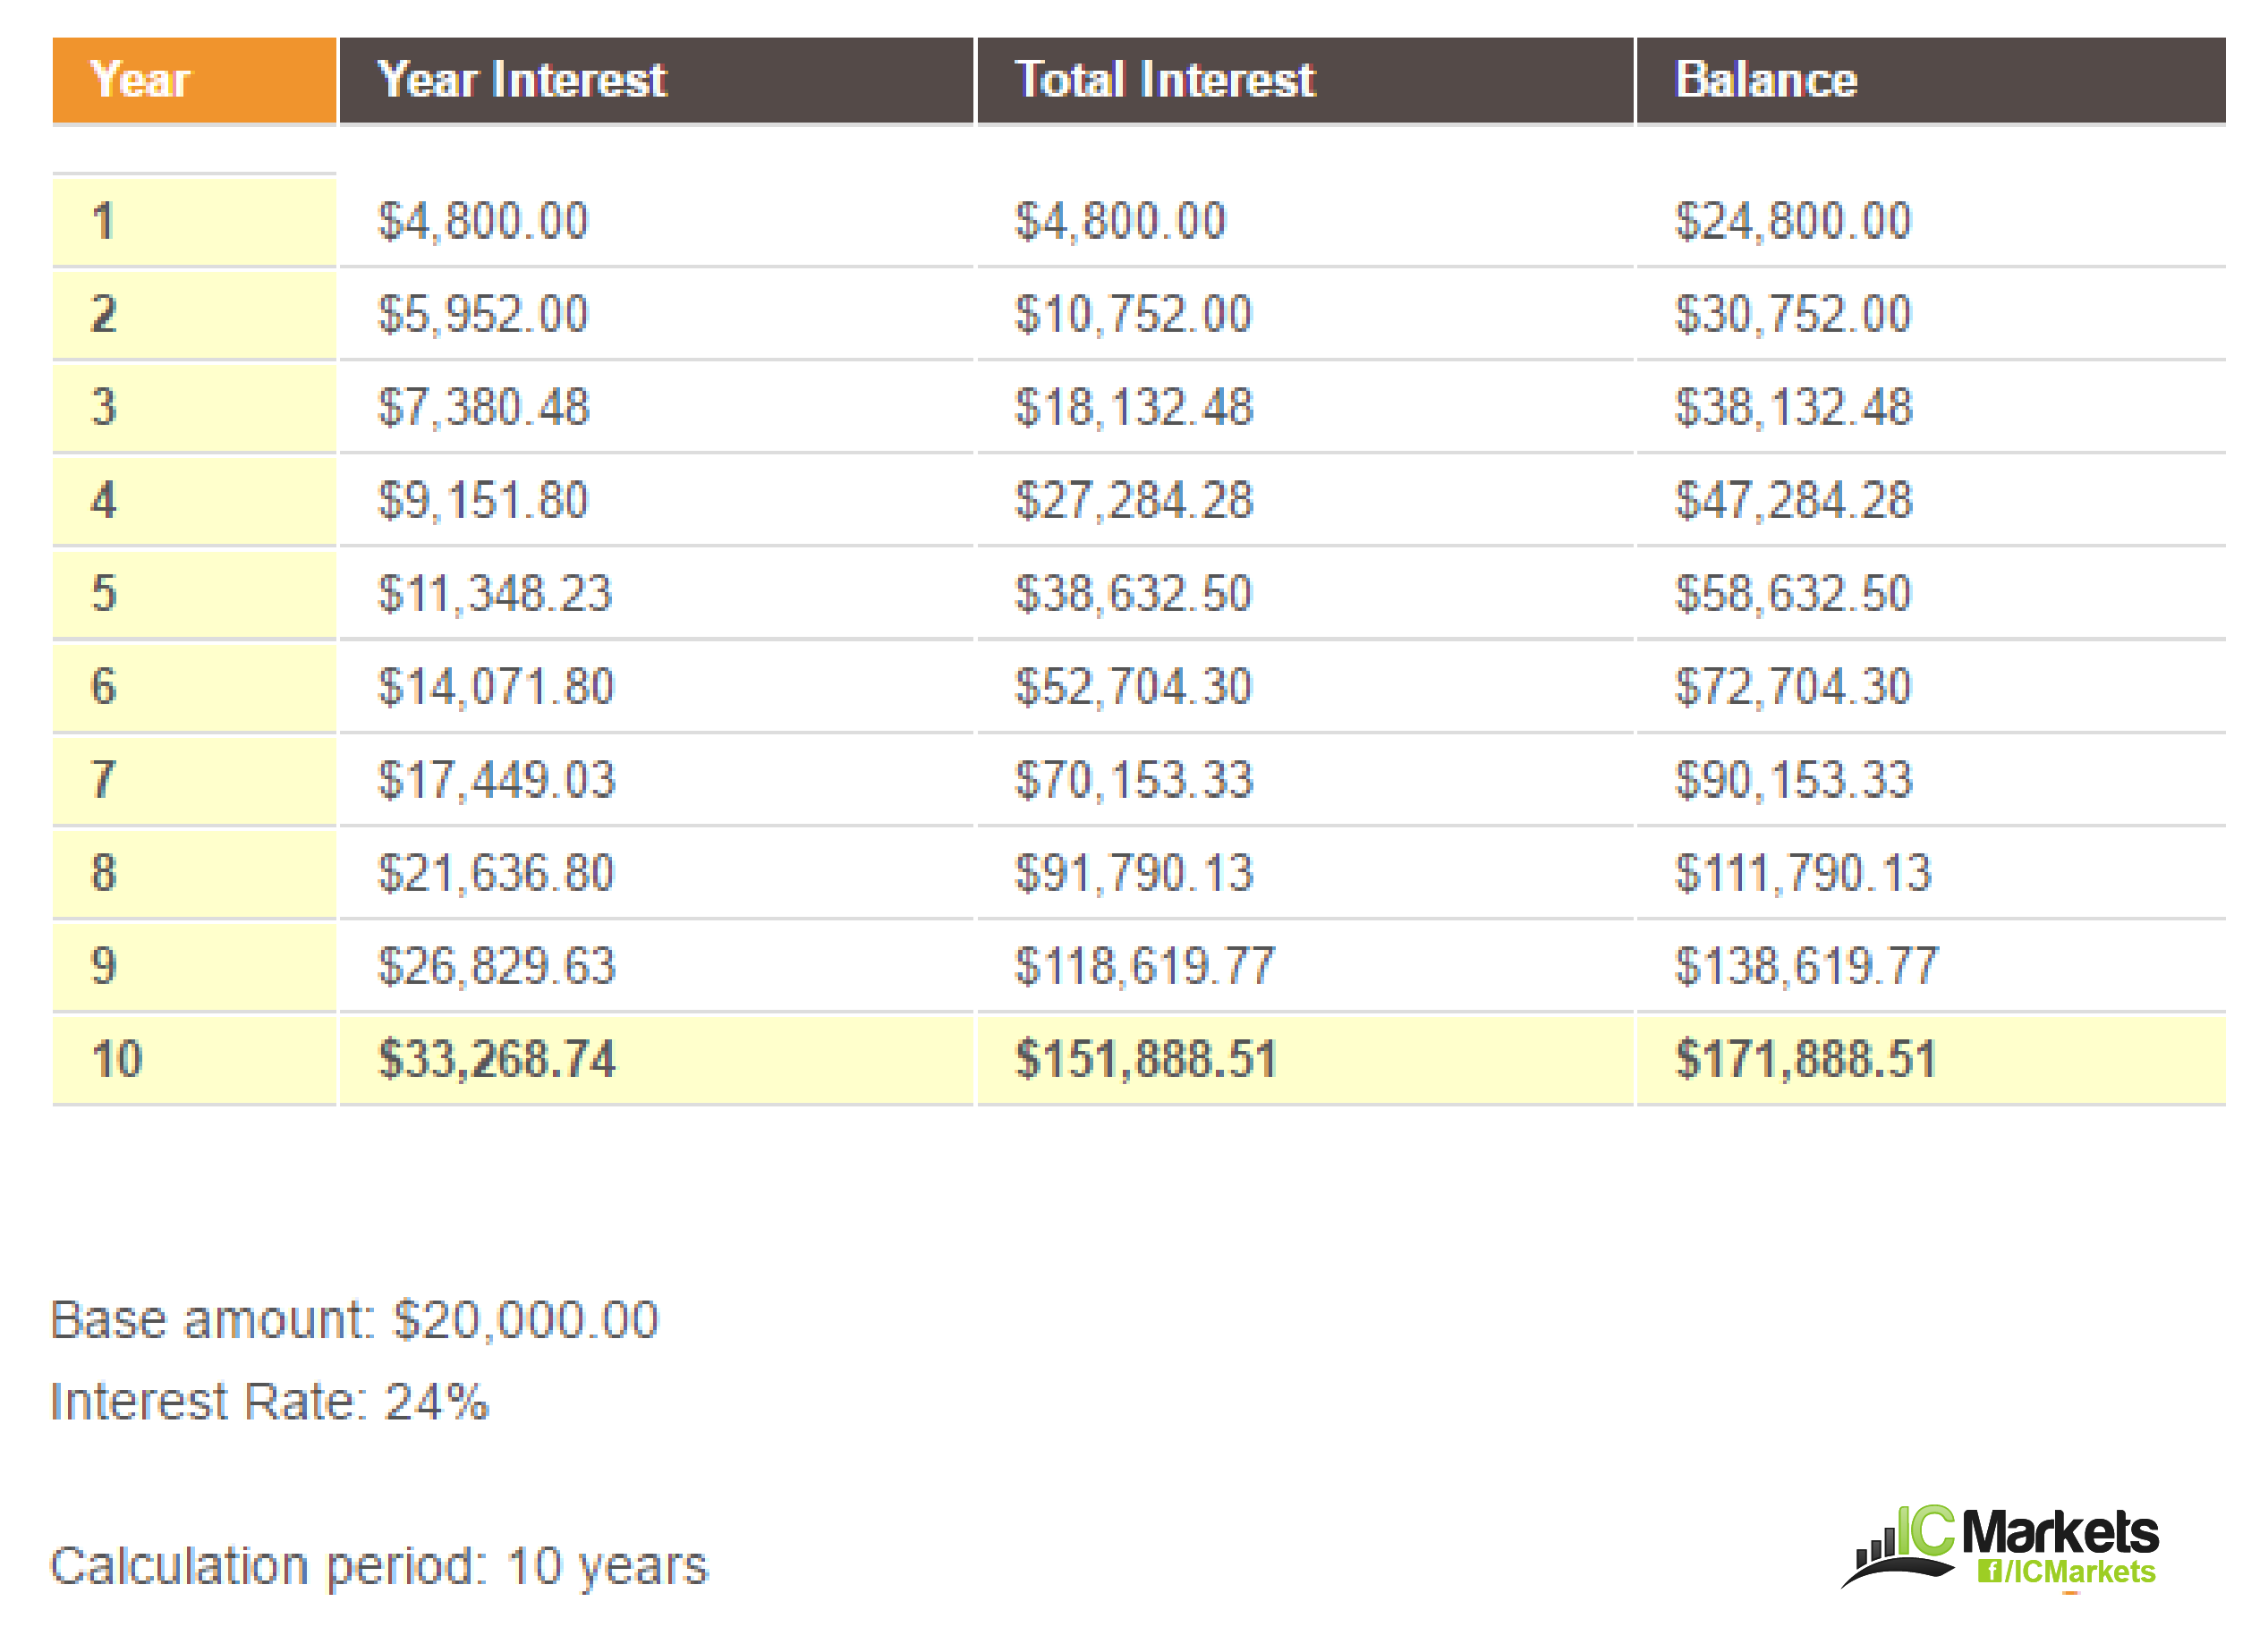2268x1644 pixels.
Task: Select the year 5 row cell
Action: (194, 594)
